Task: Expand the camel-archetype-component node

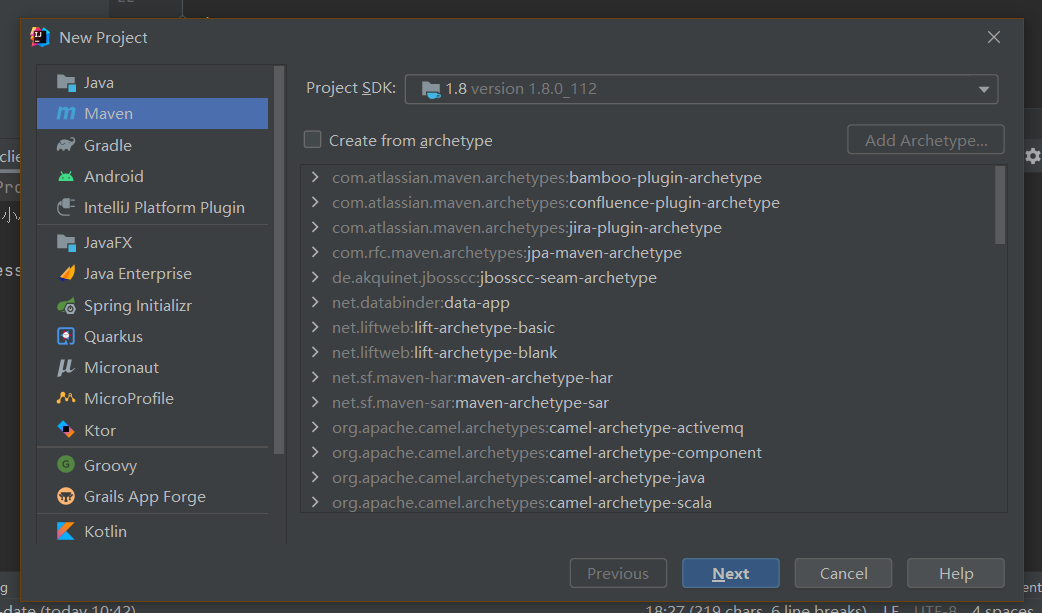Action: tap(315, 452)
